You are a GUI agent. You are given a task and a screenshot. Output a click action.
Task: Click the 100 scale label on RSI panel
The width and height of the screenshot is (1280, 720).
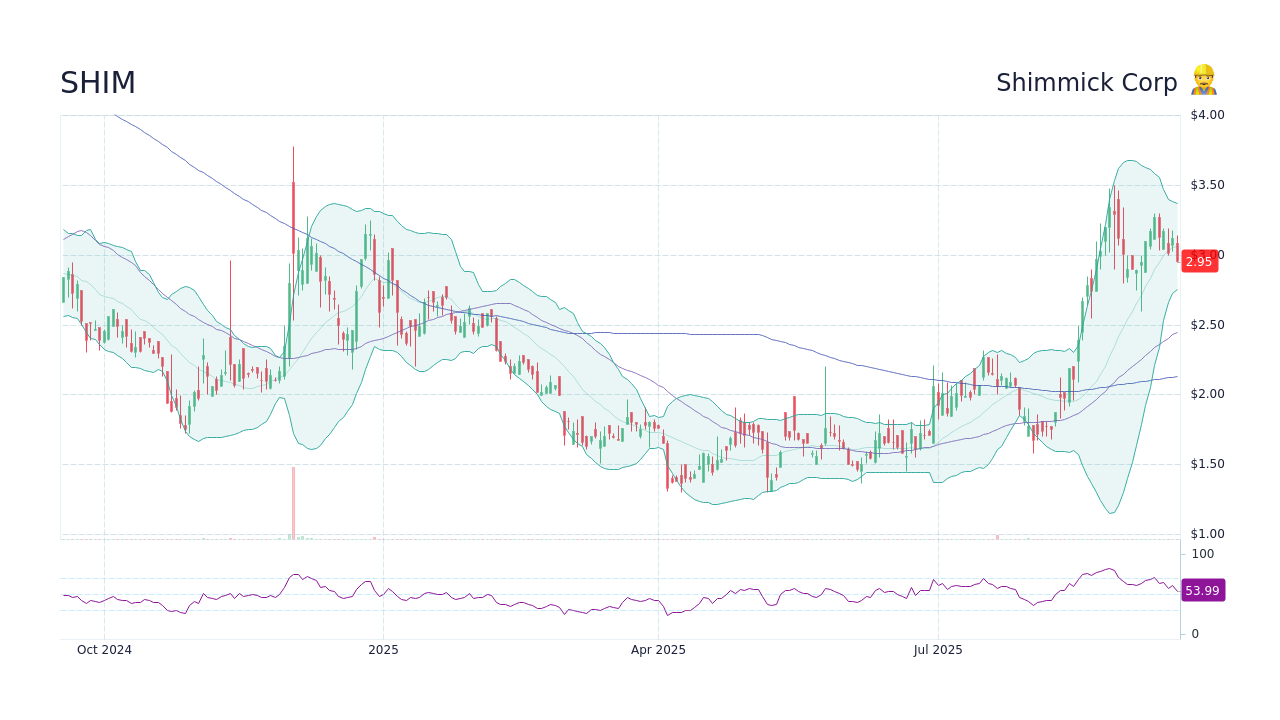1201,554
